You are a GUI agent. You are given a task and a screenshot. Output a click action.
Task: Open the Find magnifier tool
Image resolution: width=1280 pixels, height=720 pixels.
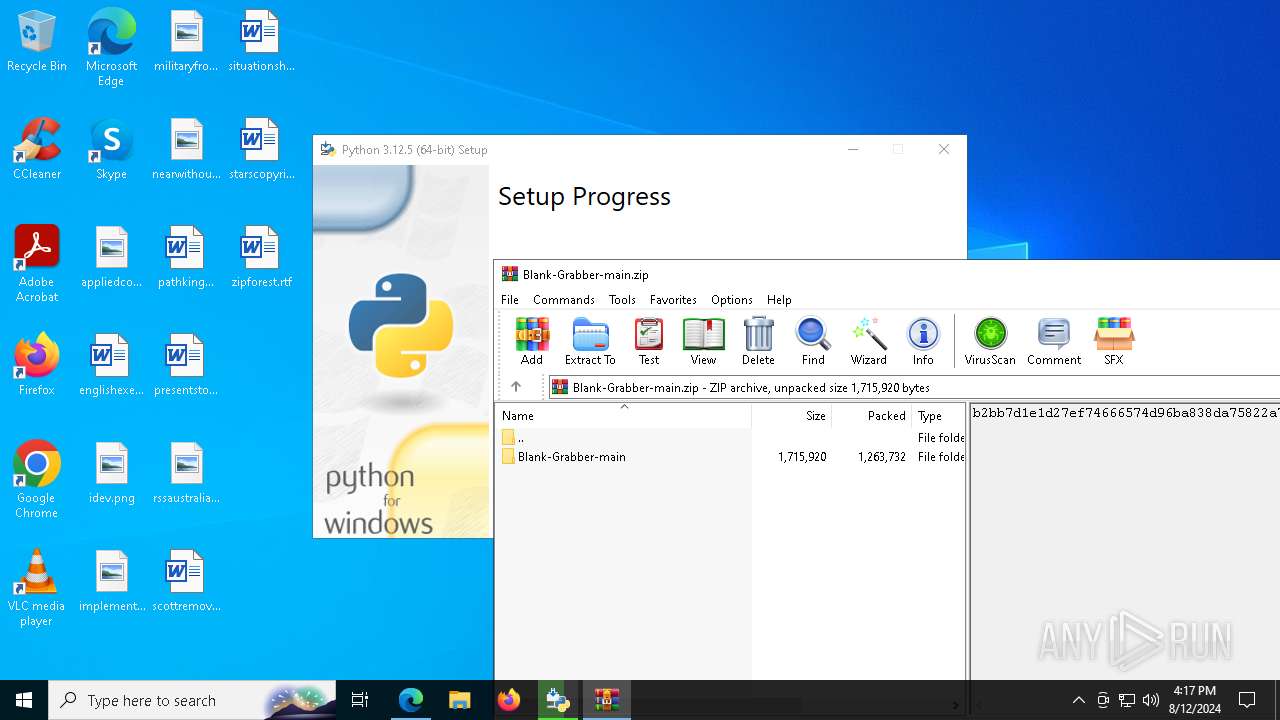click(813, 342)
